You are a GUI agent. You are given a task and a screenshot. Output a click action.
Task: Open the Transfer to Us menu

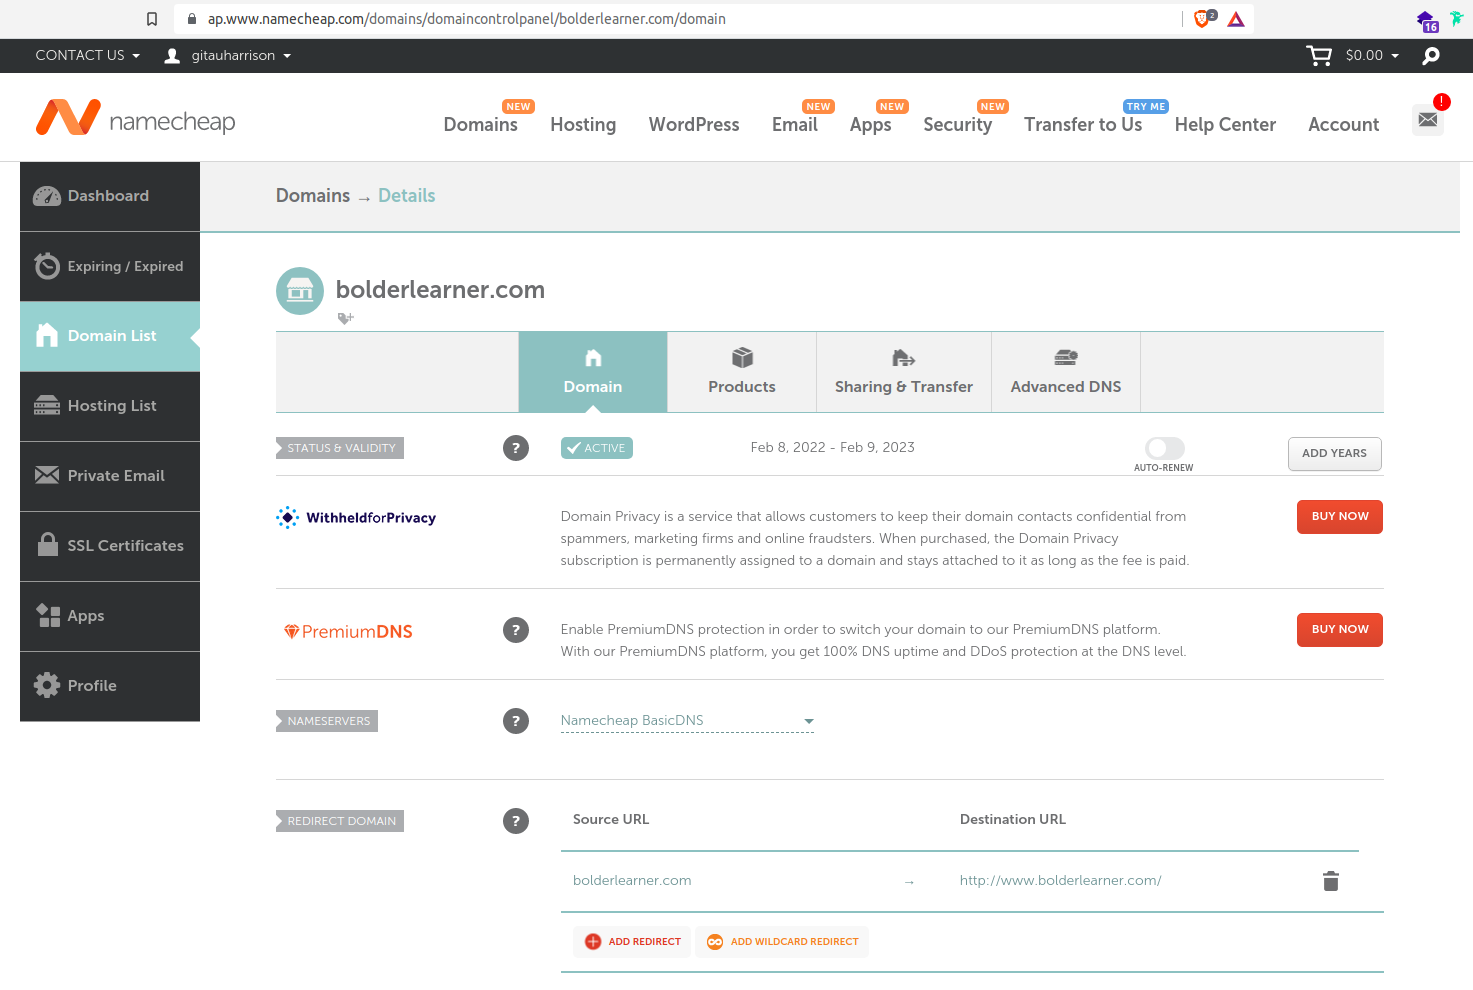click(1083, 125)
